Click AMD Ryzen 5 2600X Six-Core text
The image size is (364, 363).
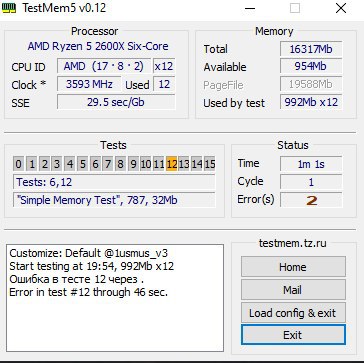(98, 46)
